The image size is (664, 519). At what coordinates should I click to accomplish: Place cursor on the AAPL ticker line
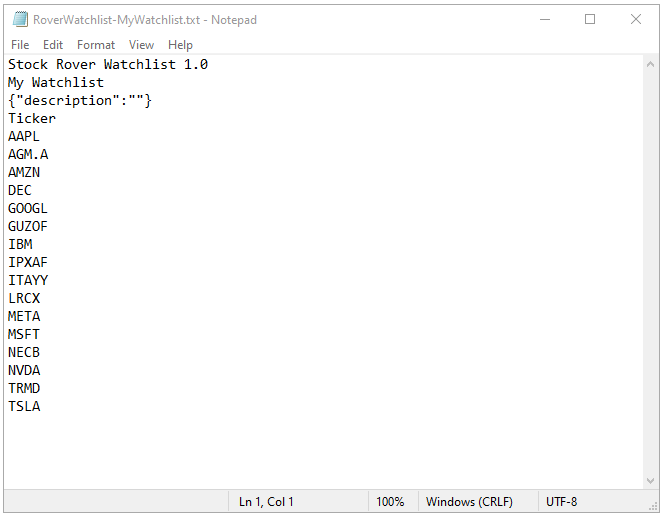tap(24, 137)
